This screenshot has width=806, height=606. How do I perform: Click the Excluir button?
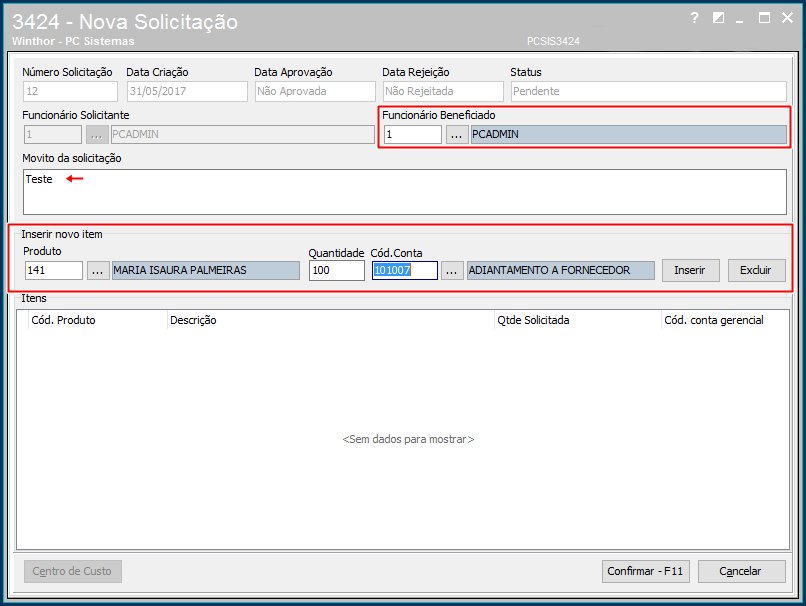click(x=756, y=270)
